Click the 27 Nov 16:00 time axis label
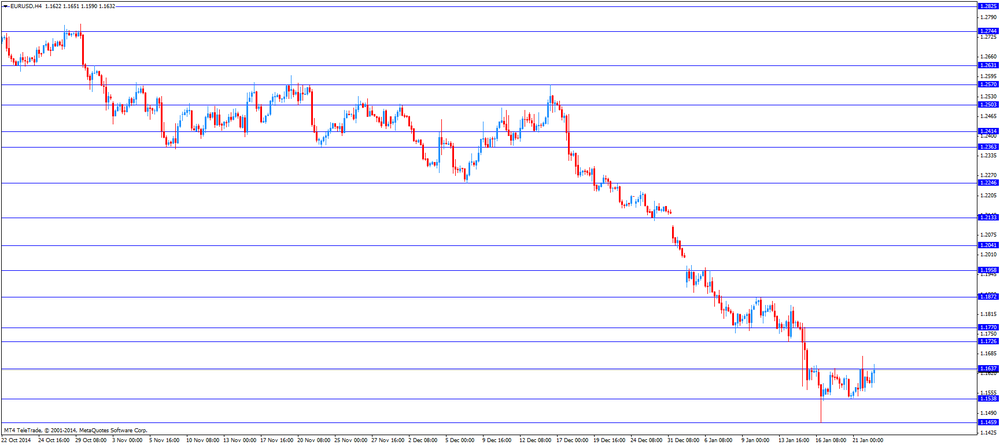The height and width of the screenshot is (445, 1000). point(386,440)
